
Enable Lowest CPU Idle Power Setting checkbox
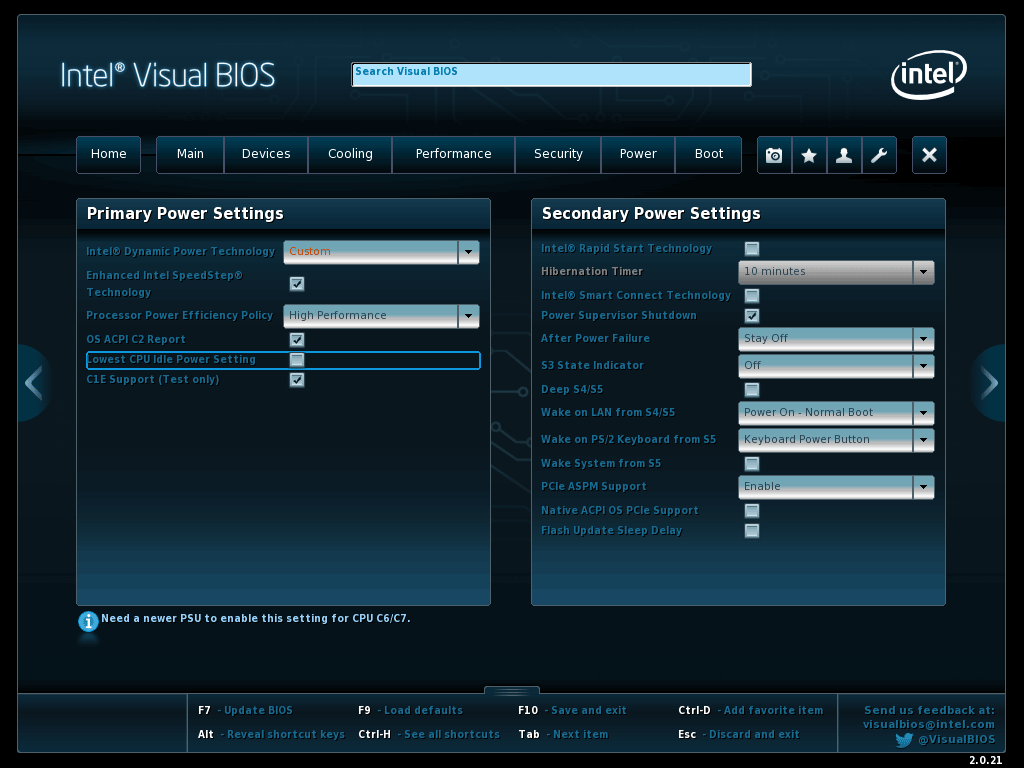pyautogui.click(x=297, y=360)
